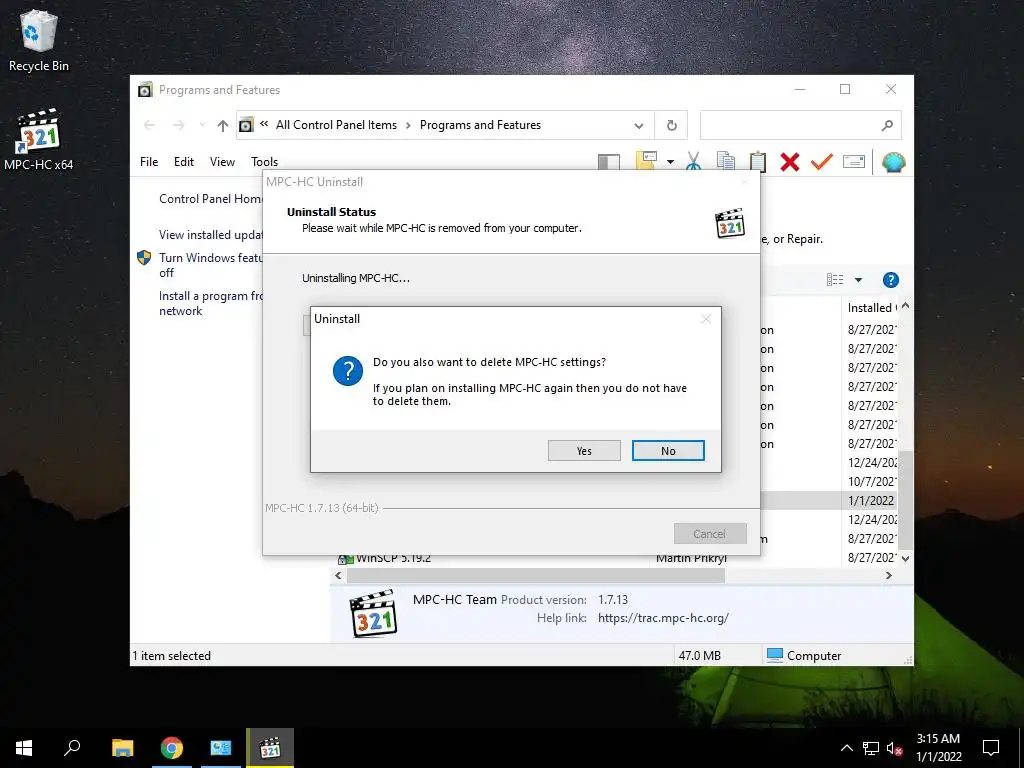1024x768 pixels.
Task: Open View installed updates link
Action: tap(211, 234)
